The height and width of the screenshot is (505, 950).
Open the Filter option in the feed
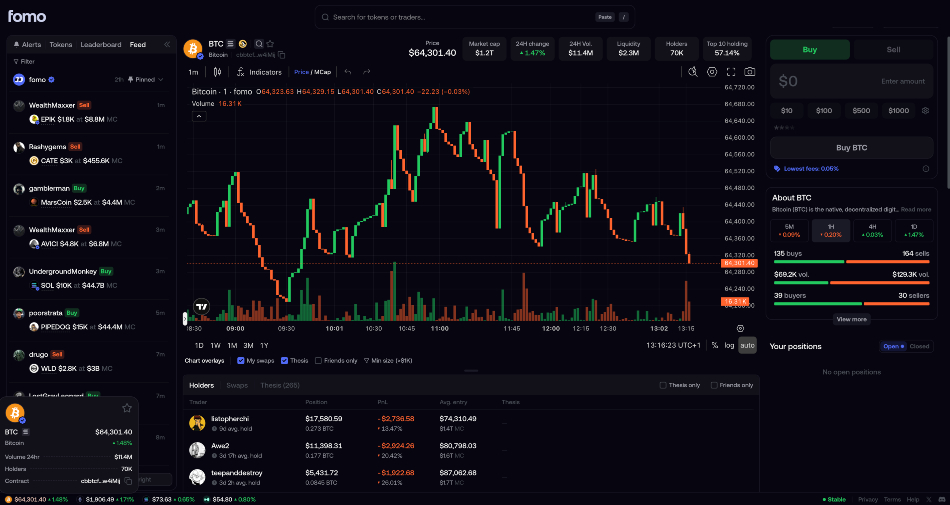(24, 62)
